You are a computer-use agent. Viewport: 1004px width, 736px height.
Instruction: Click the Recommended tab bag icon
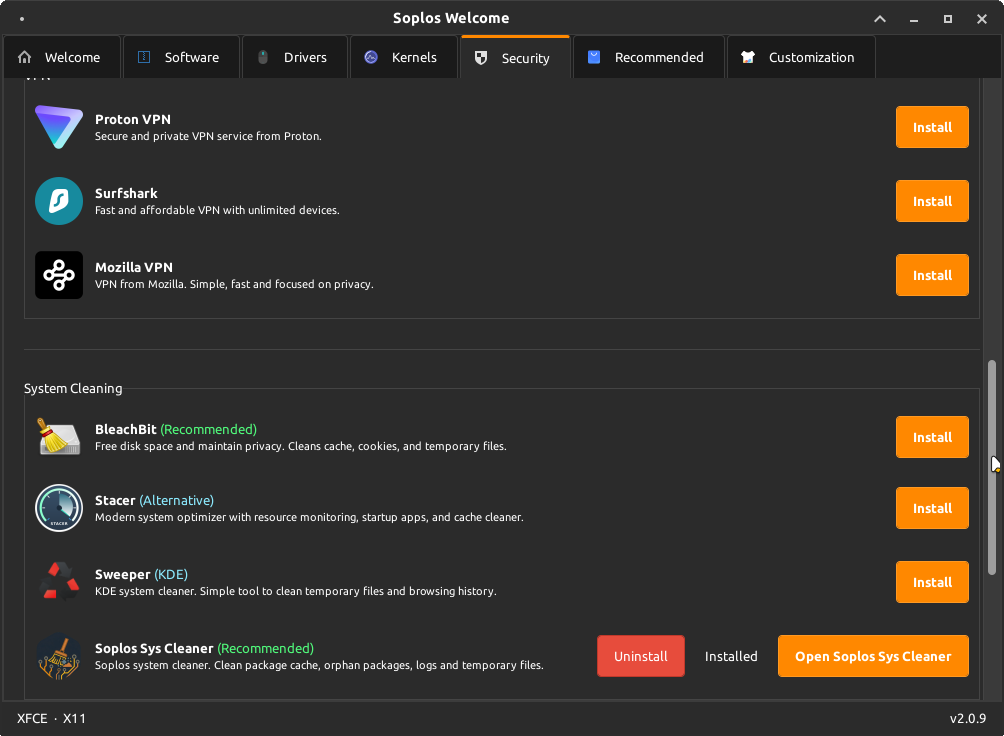(594, 57)
